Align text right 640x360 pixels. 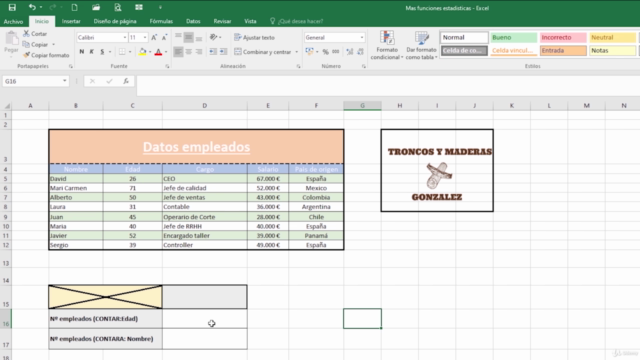click(199, 52)
